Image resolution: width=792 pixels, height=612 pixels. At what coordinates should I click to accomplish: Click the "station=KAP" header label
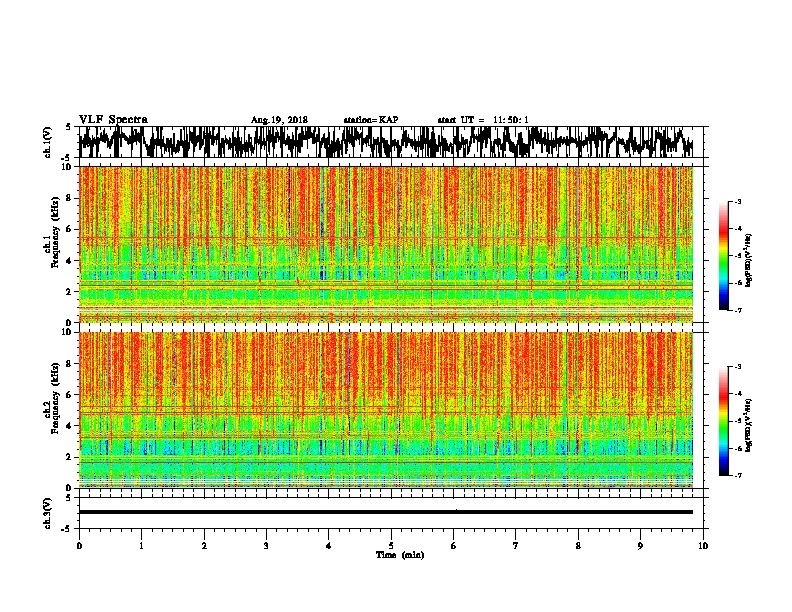371,120
